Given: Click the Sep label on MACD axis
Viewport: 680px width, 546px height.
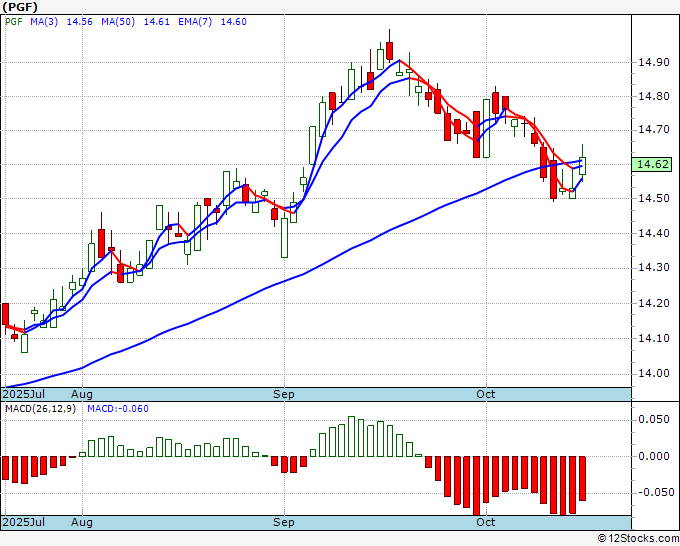Looking at the screenshot, I should [x=284, y=522].
